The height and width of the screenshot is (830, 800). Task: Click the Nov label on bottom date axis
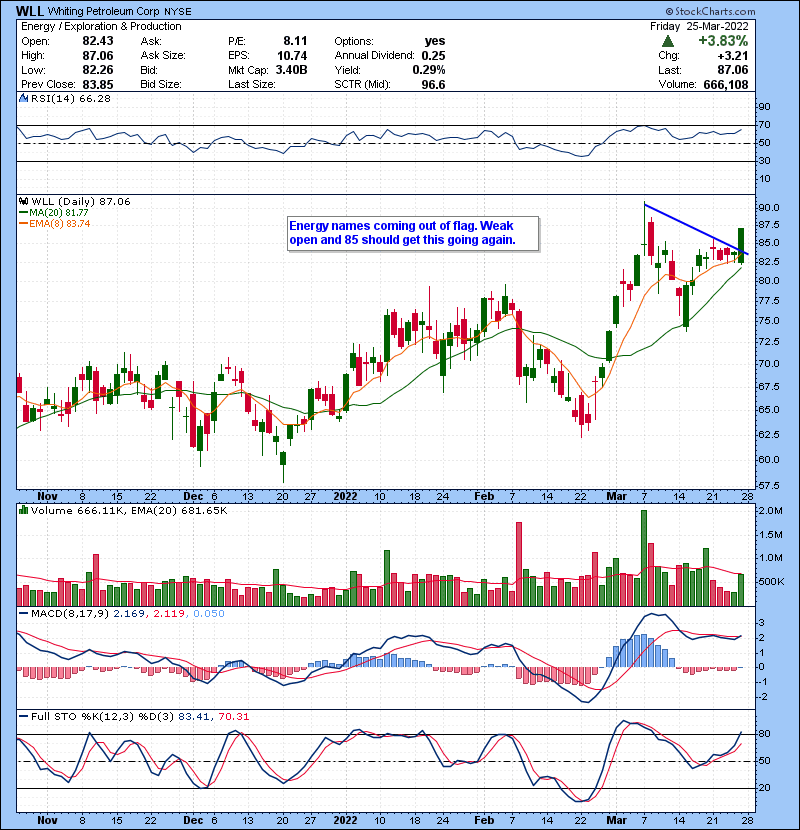[47, 820]
